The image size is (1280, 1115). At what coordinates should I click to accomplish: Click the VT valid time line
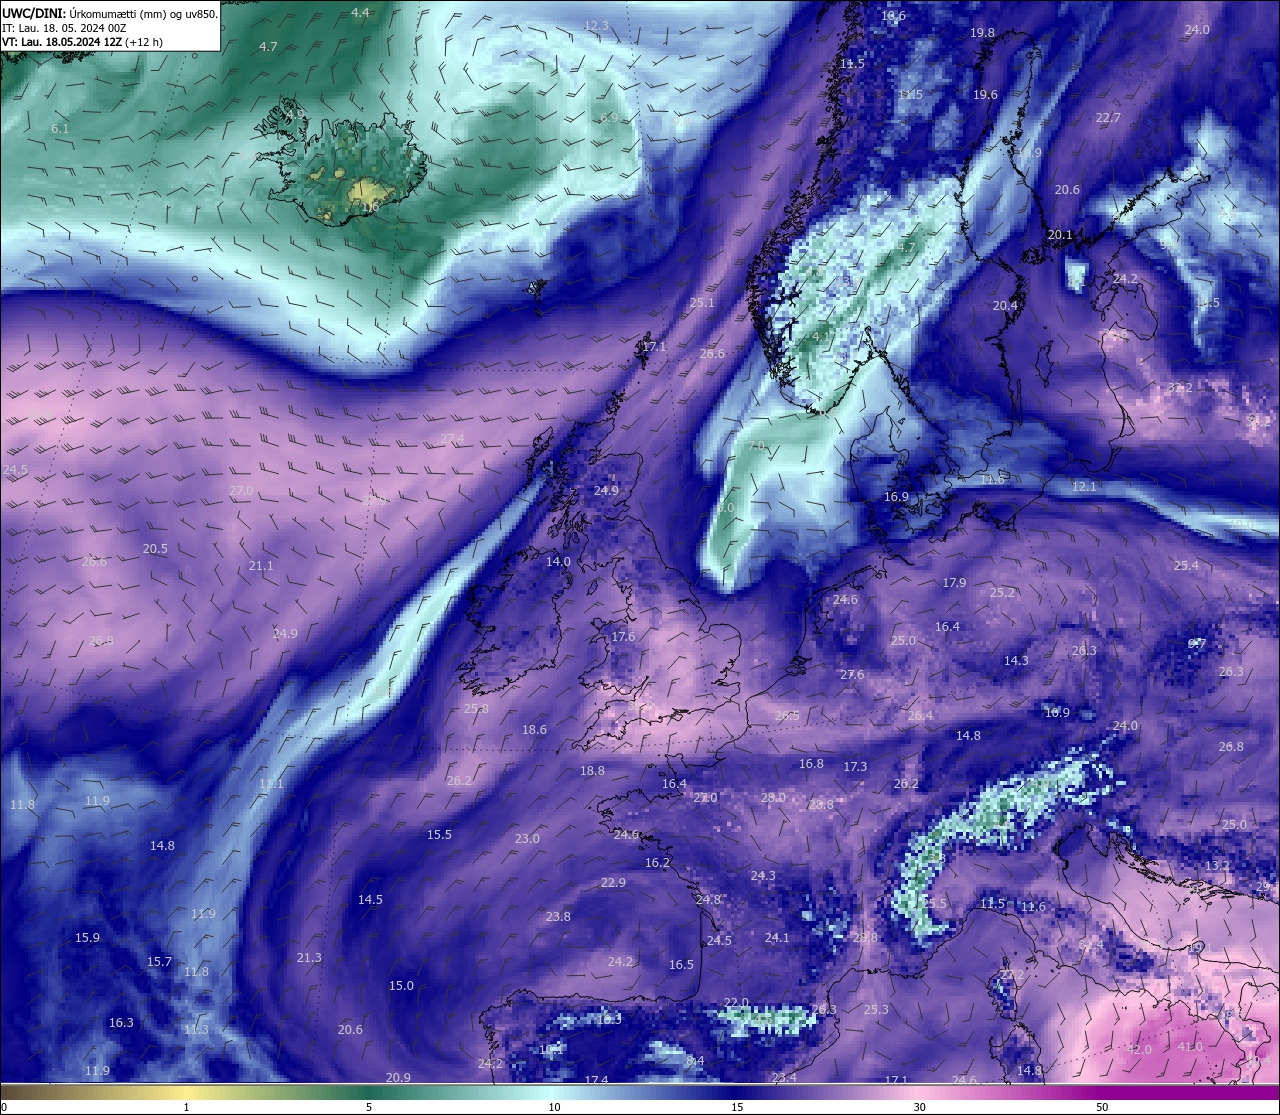coord(83,42)
